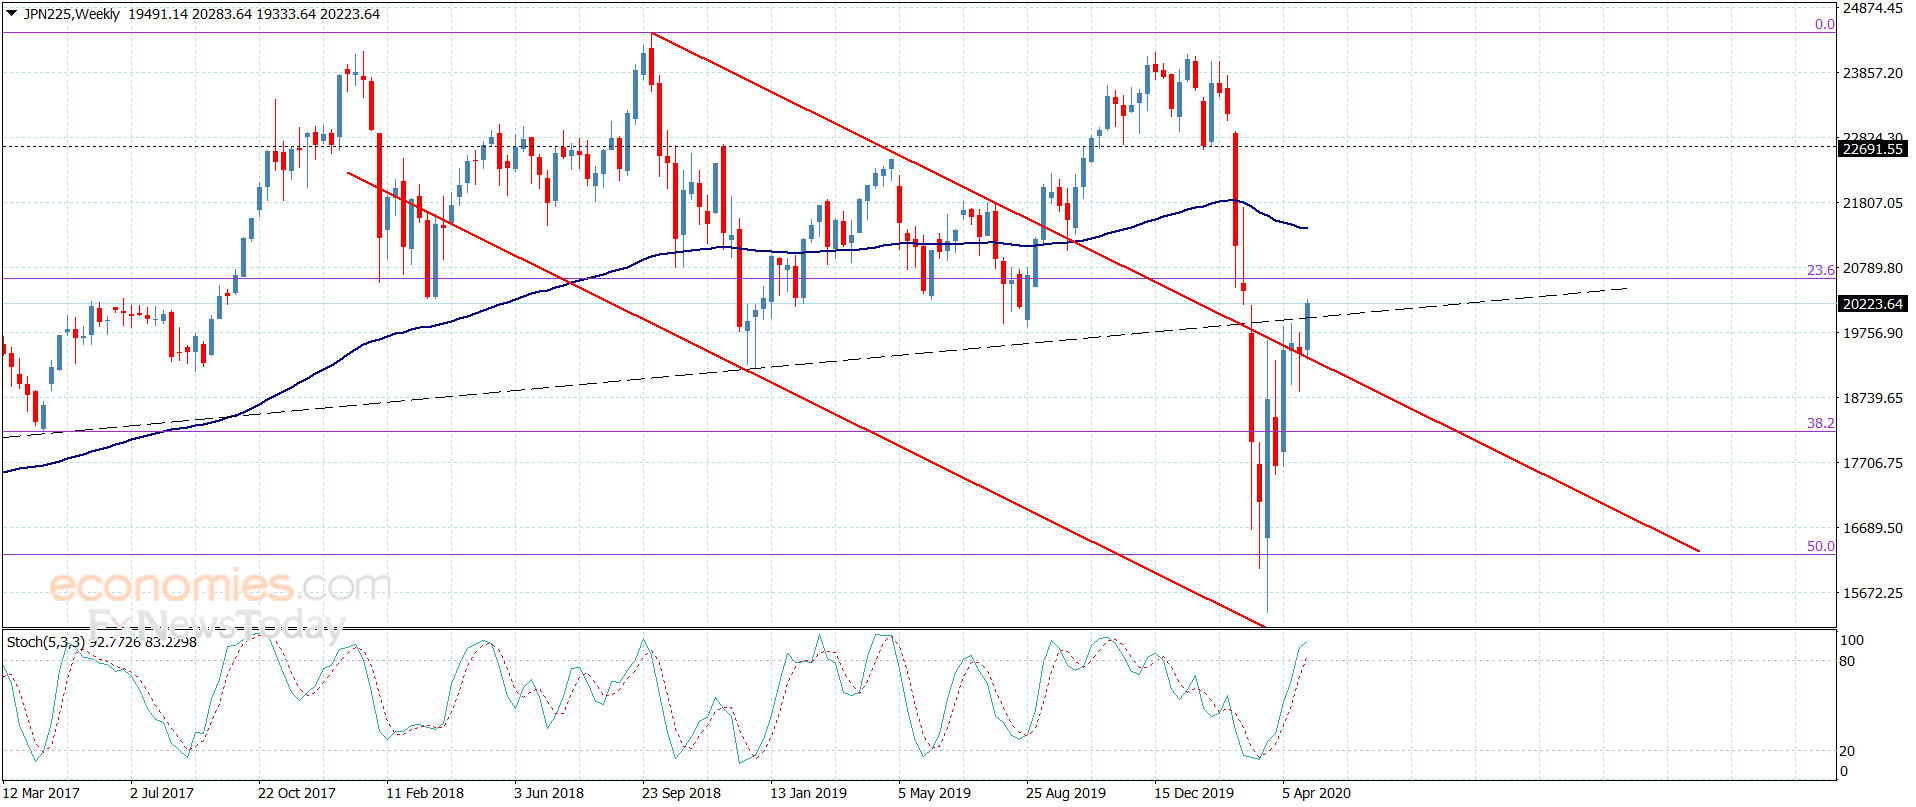
Task: Click the 15672.25 price axis value
Action: point(1873,593)
